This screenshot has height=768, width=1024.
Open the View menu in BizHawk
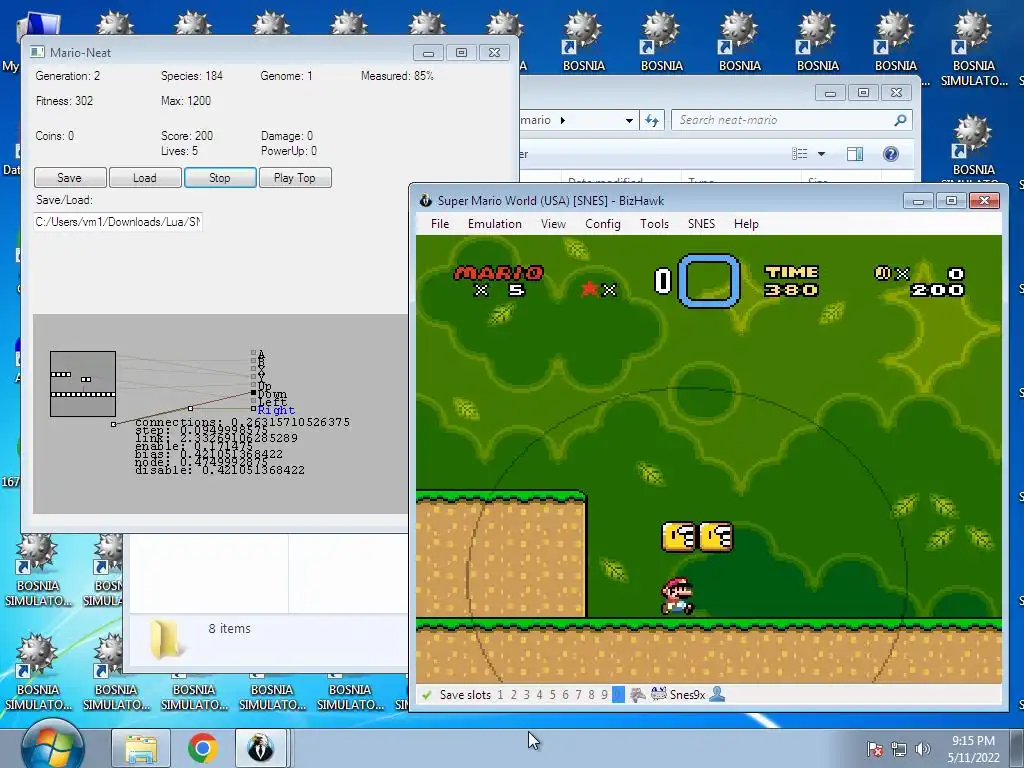click(x=552, y=224)
